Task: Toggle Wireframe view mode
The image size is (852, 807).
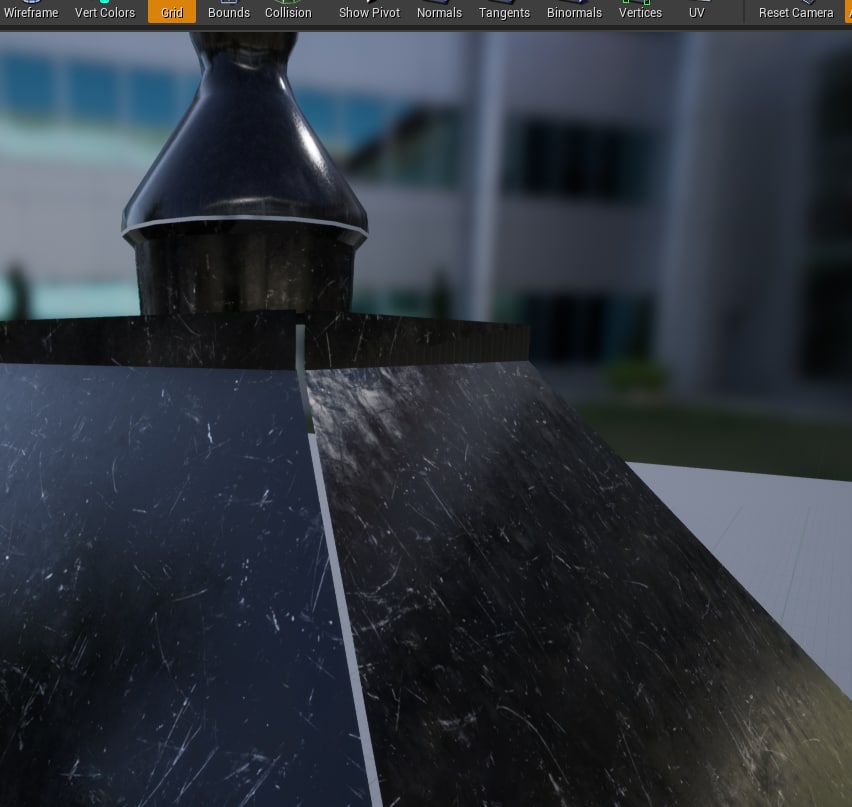Action: pyautogui.click(x=31, y=11)
